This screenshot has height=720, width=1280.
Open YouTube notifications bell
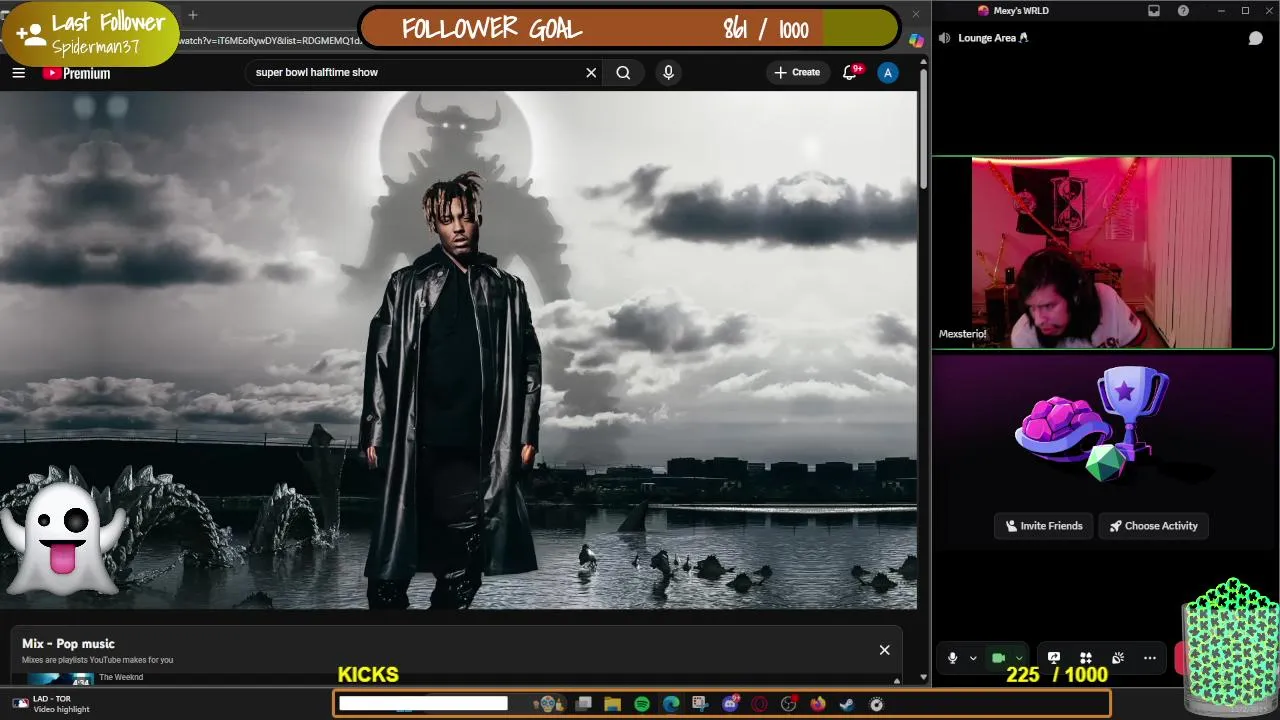850,72
